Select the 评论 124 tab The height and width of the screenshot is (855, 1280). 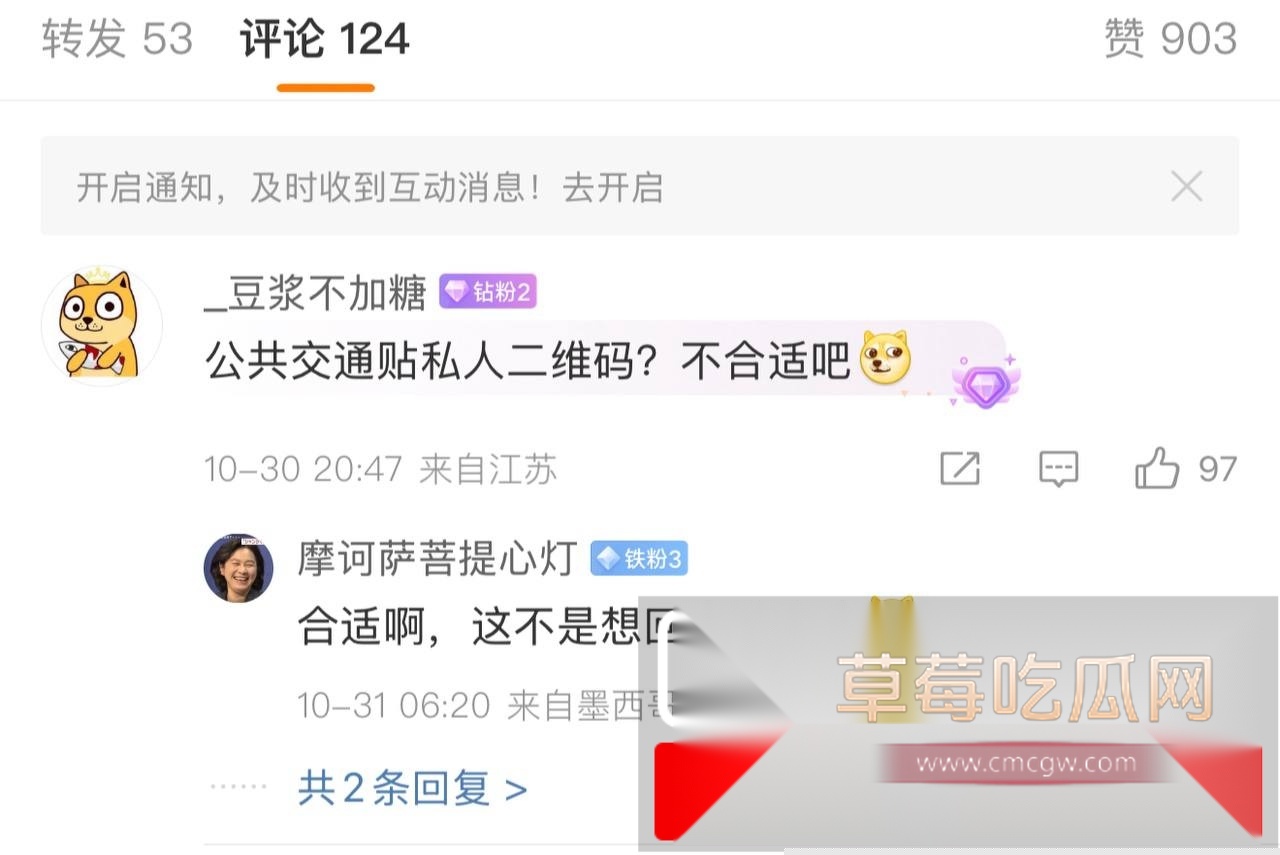point(325,39)
